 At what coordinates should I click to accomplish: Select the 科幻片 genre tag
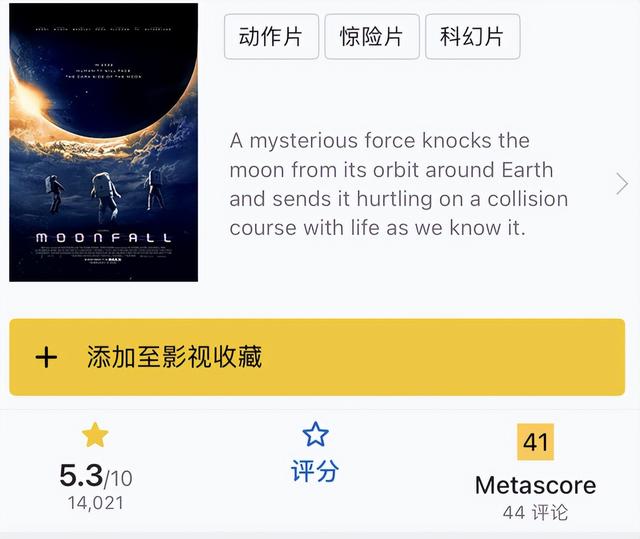473,37
